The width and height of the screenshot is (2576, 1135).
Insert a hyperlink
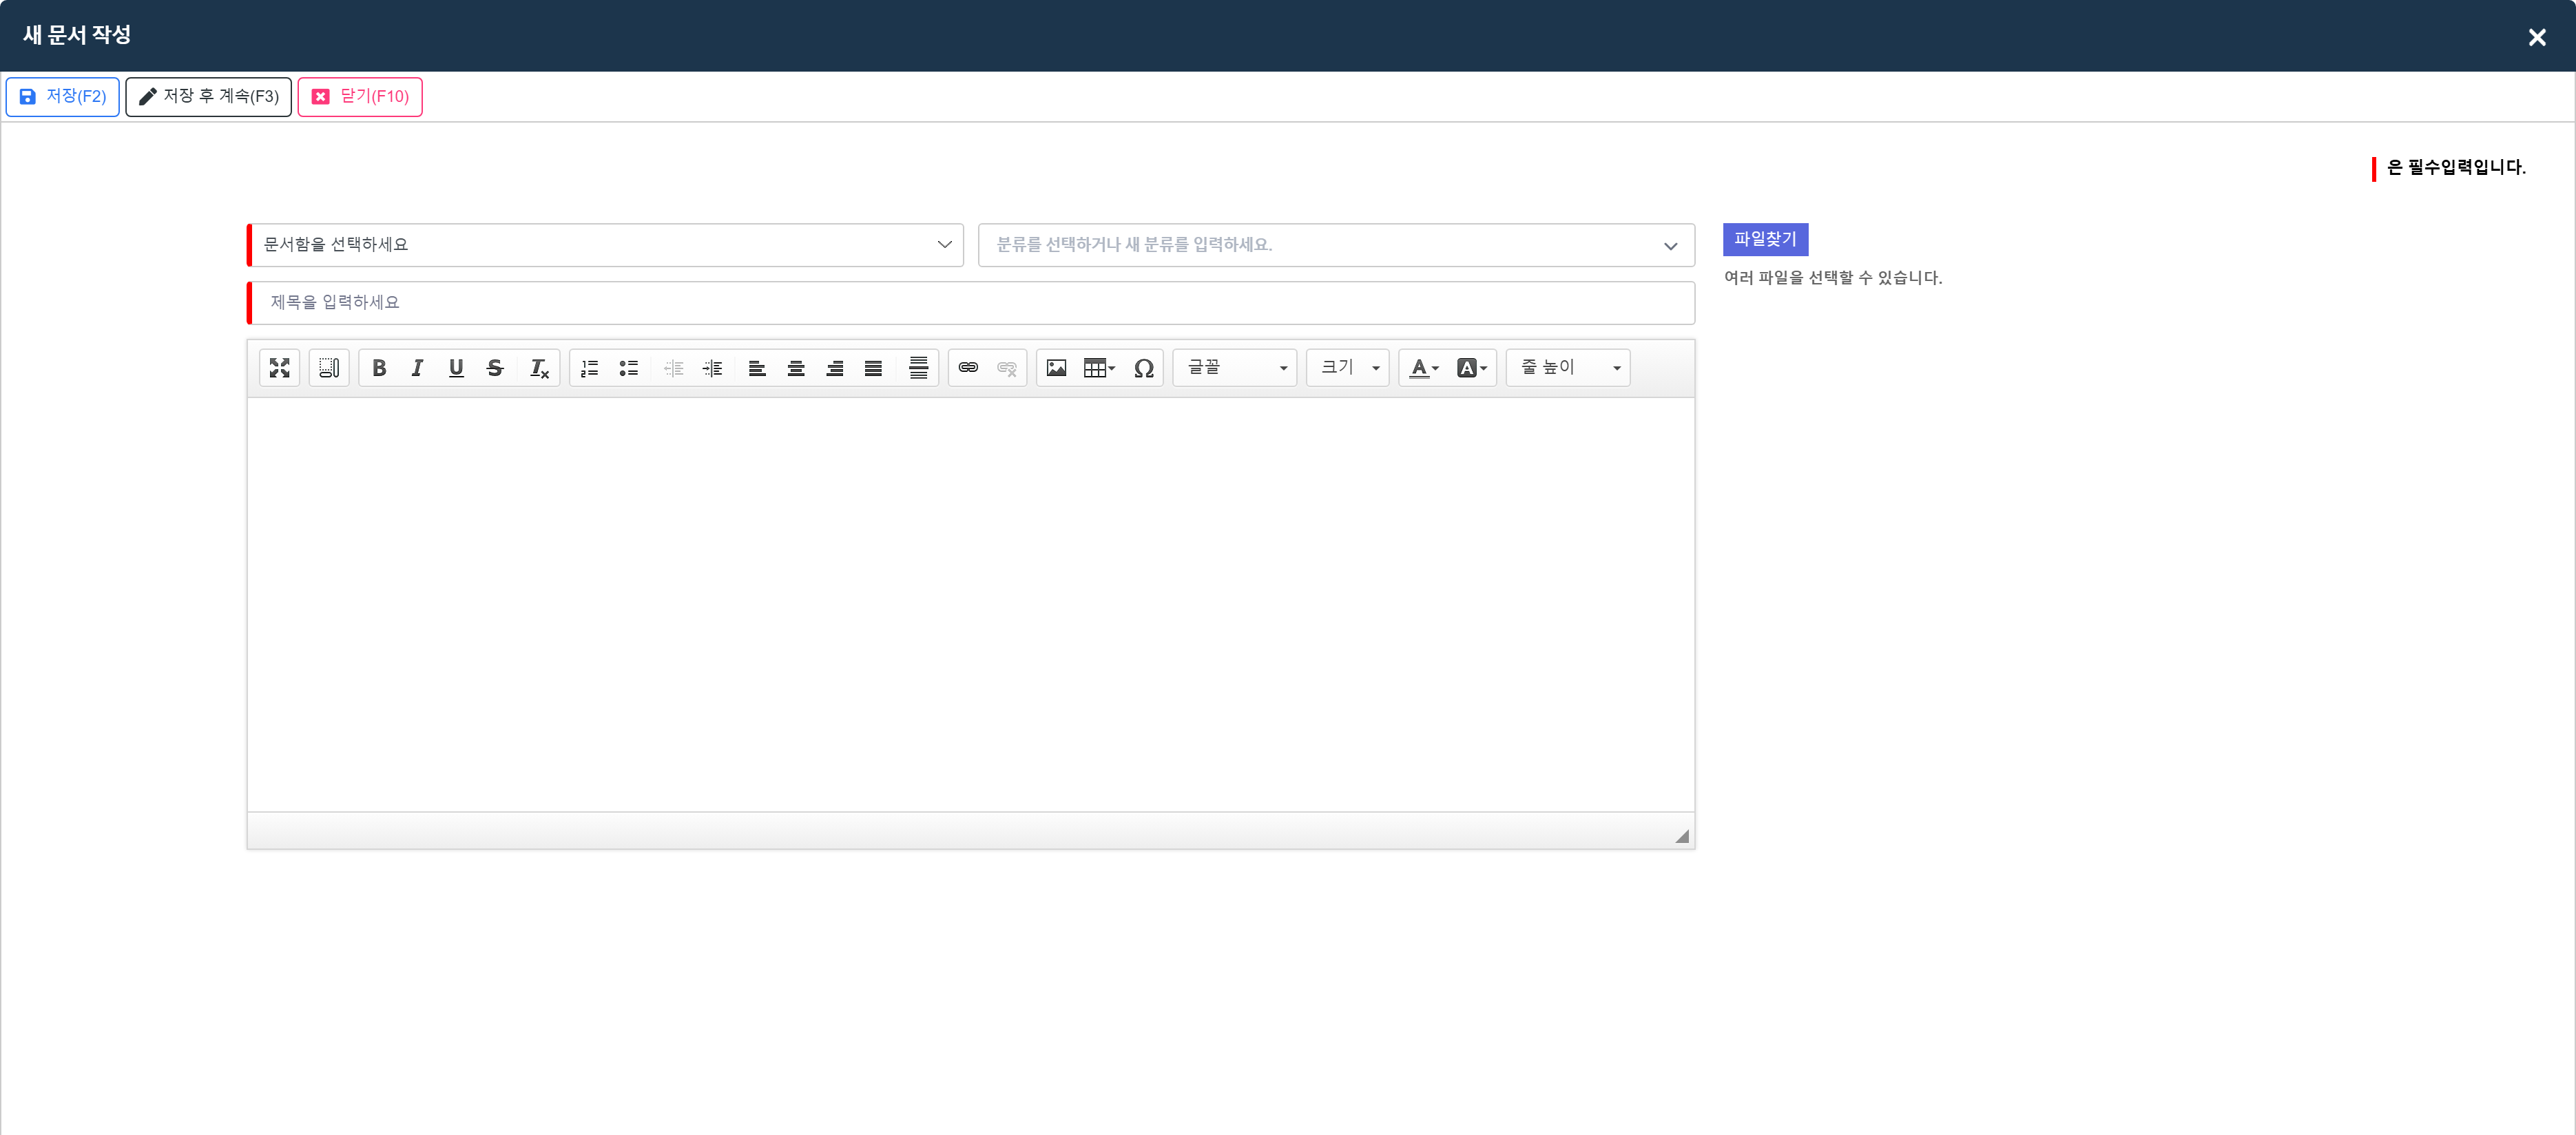[968, 368]
